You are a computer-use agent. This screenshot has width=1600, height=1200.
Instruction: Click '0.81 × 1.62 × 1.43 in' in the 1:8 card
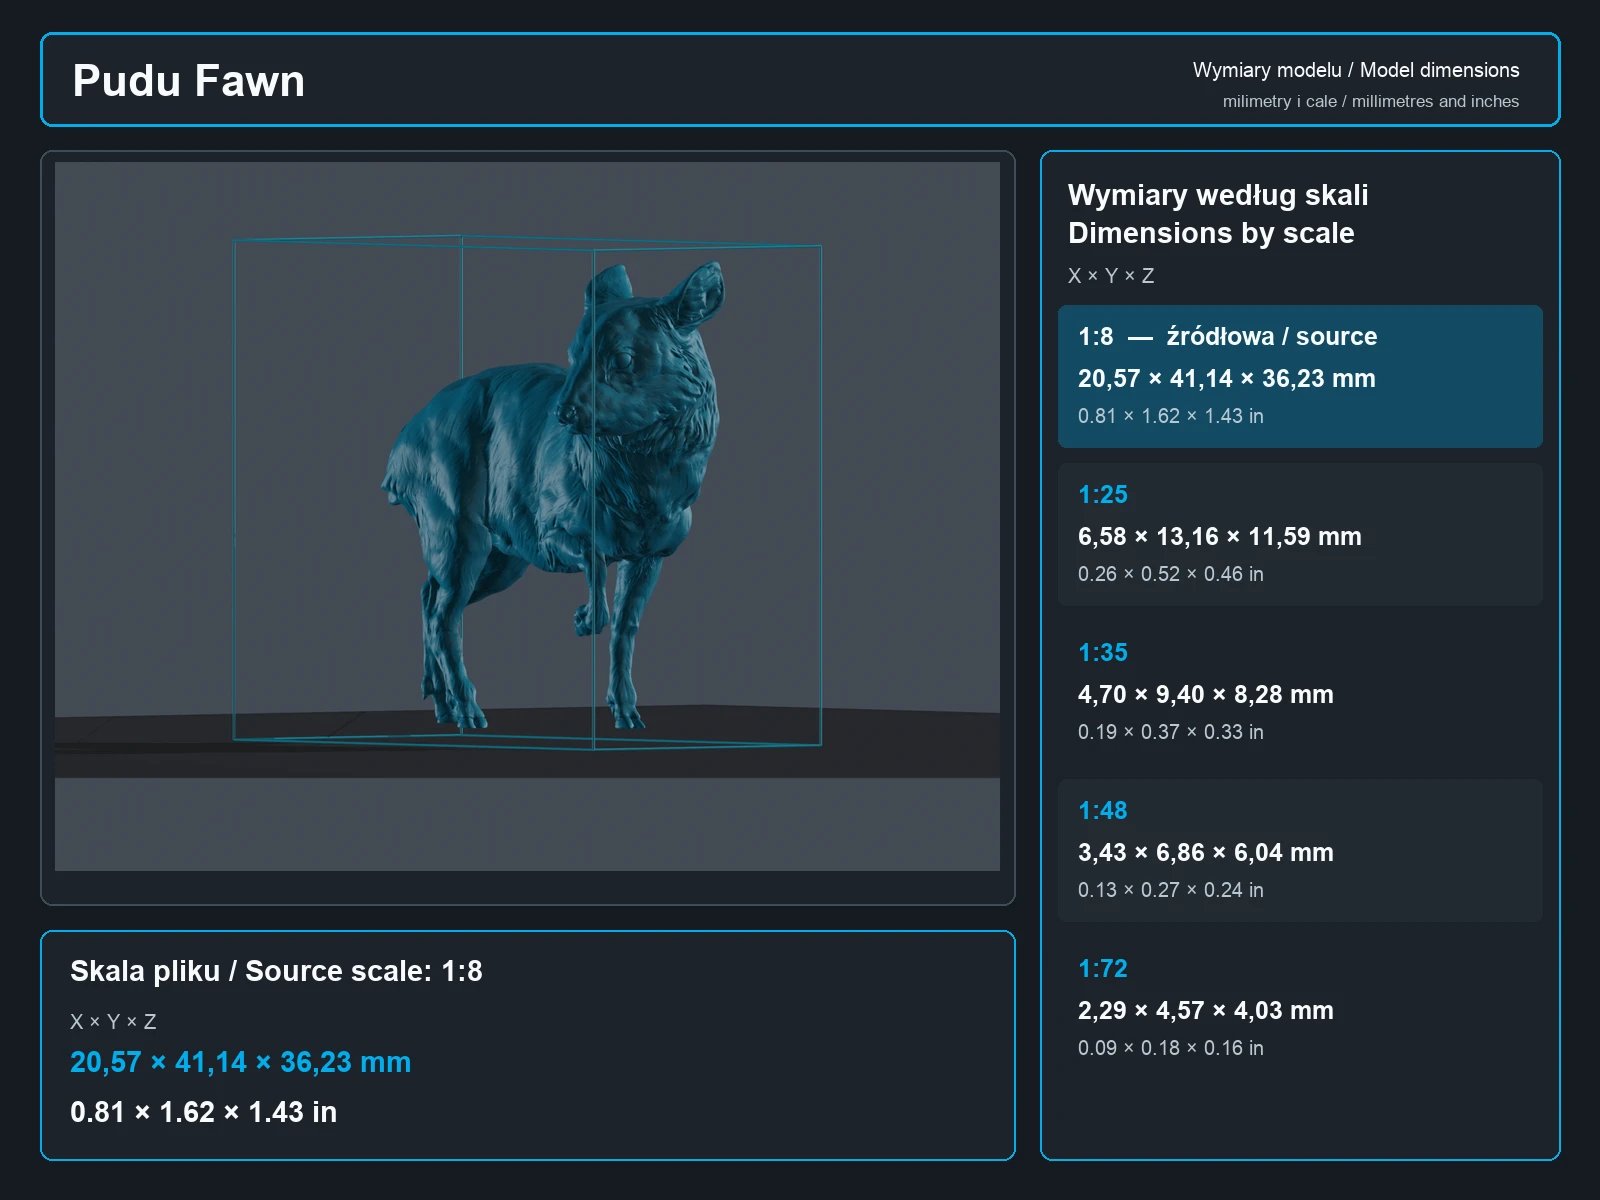pyautogui.click(x=1170, y=416)
